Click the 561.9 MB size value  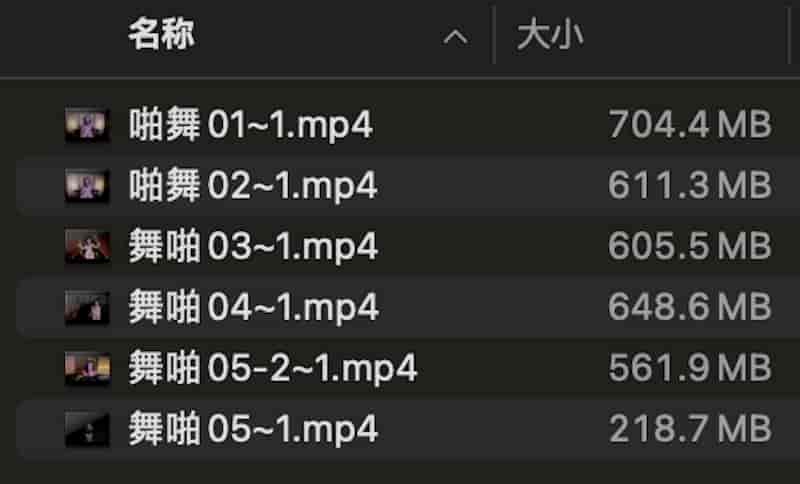pyautogui.click(x=690, y=369)
